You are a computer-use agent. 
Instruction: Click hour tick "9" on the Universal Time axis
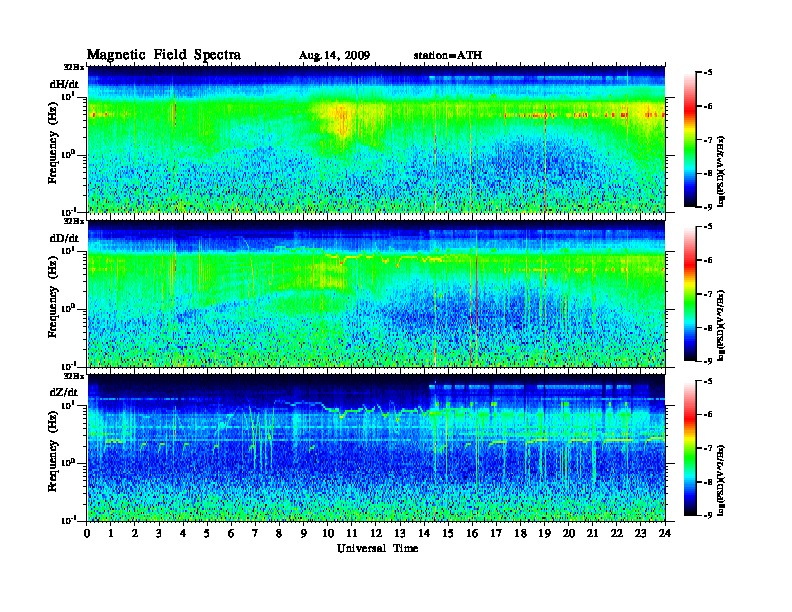[x=304, y=533]
